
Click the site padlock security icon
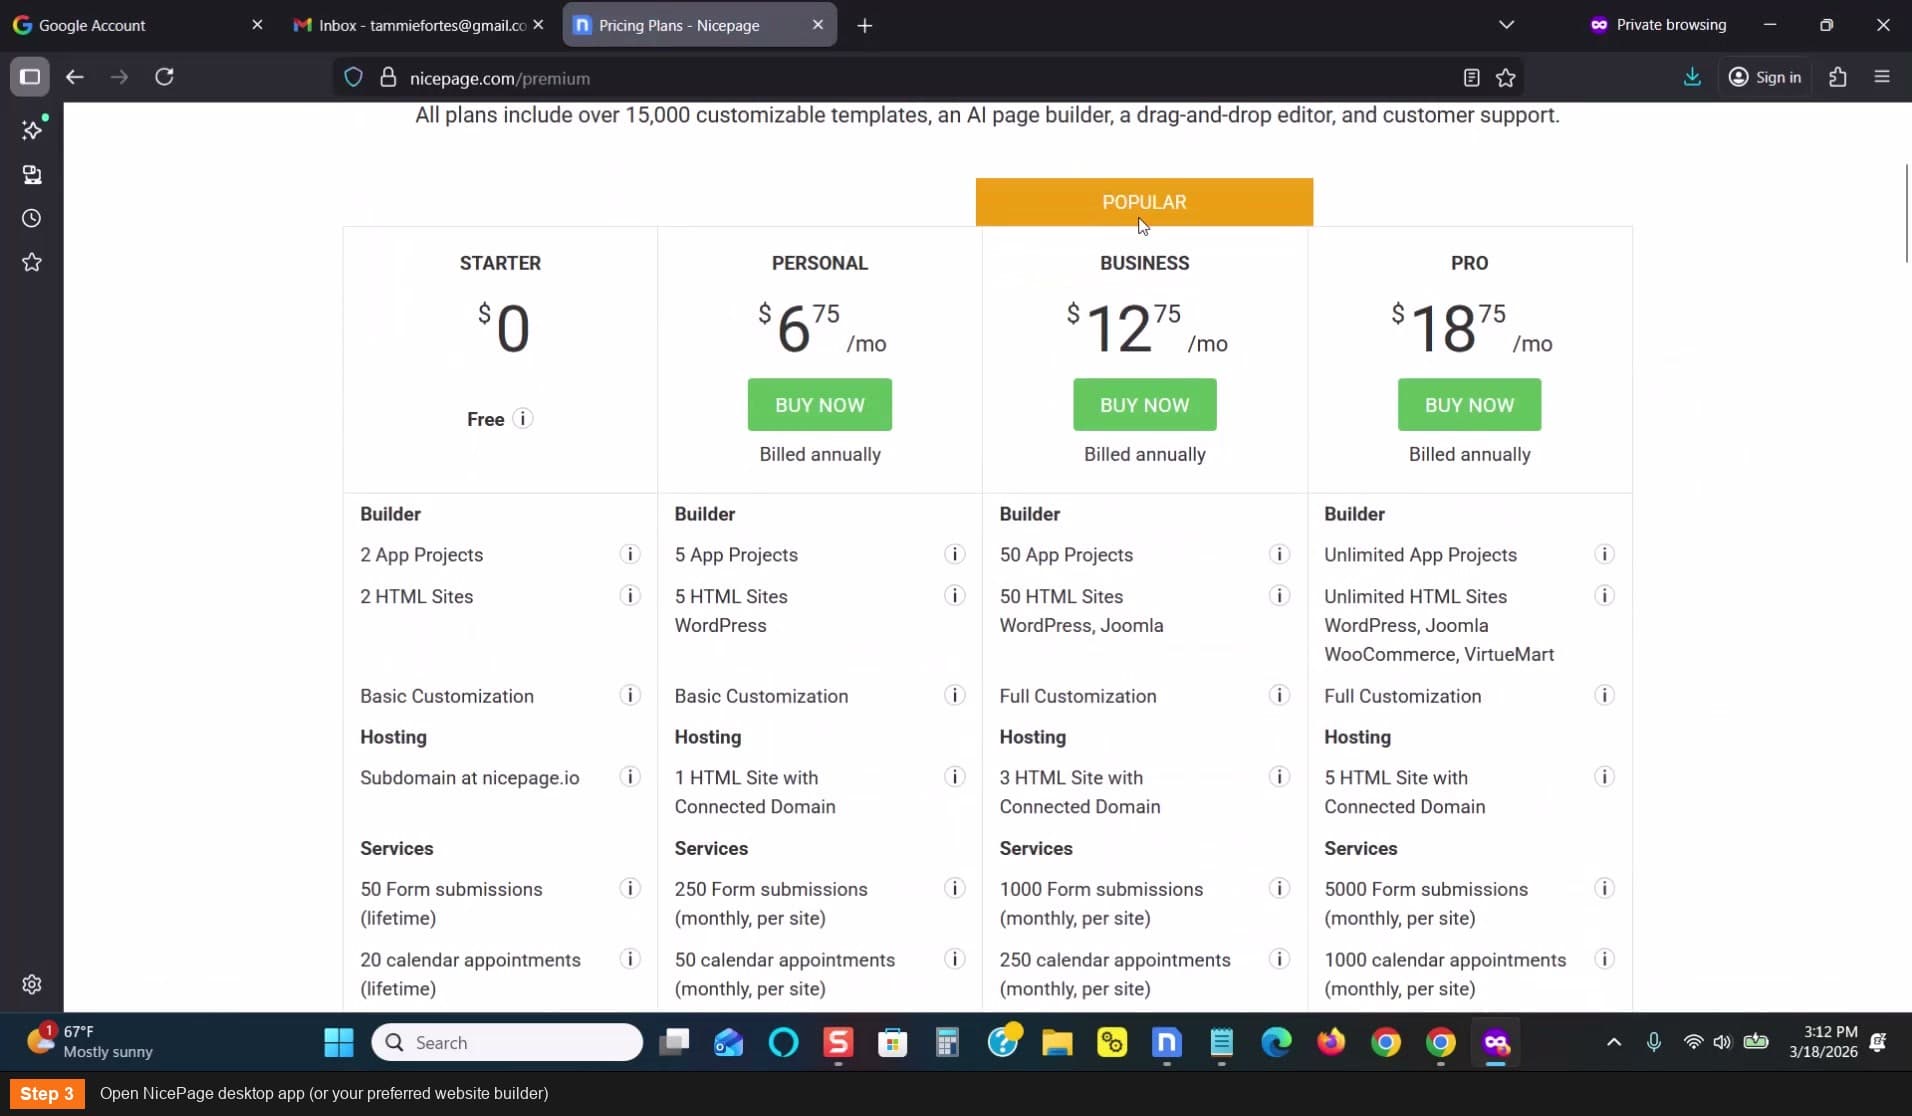388,78
